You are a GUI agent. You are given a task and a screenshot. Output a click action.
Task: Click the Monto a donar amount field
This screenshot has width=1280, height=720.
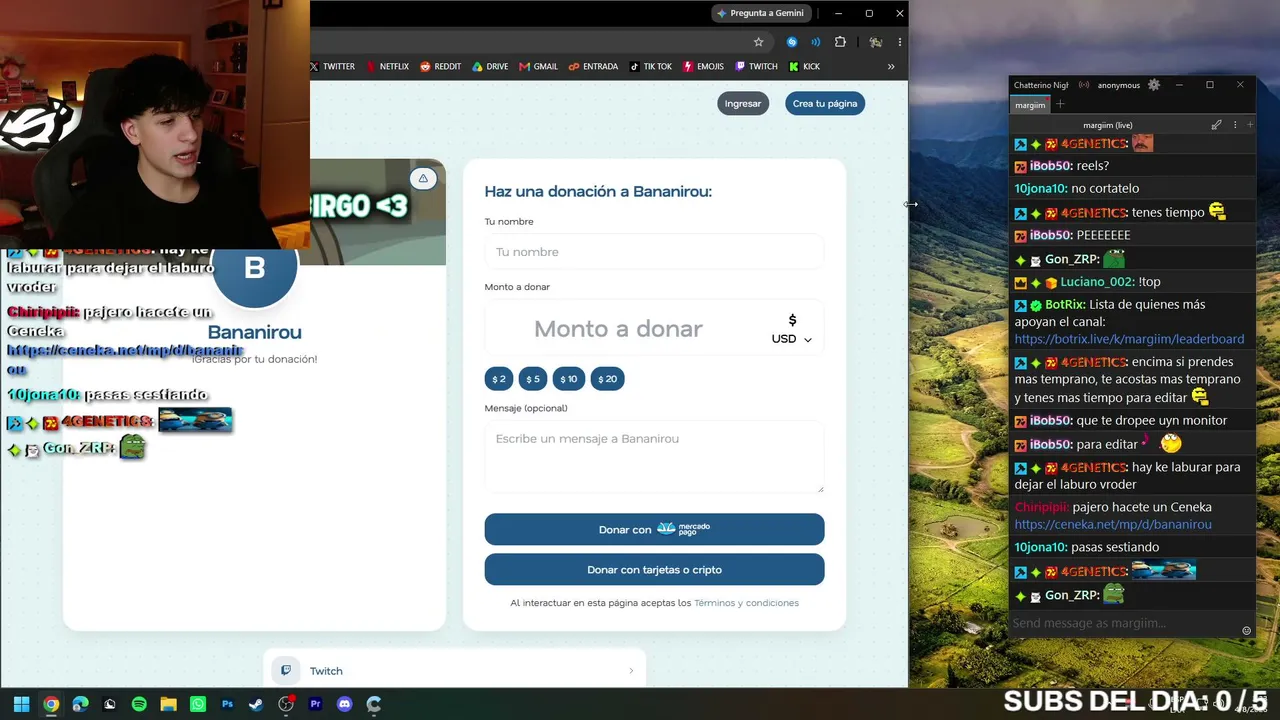point(618,329)
